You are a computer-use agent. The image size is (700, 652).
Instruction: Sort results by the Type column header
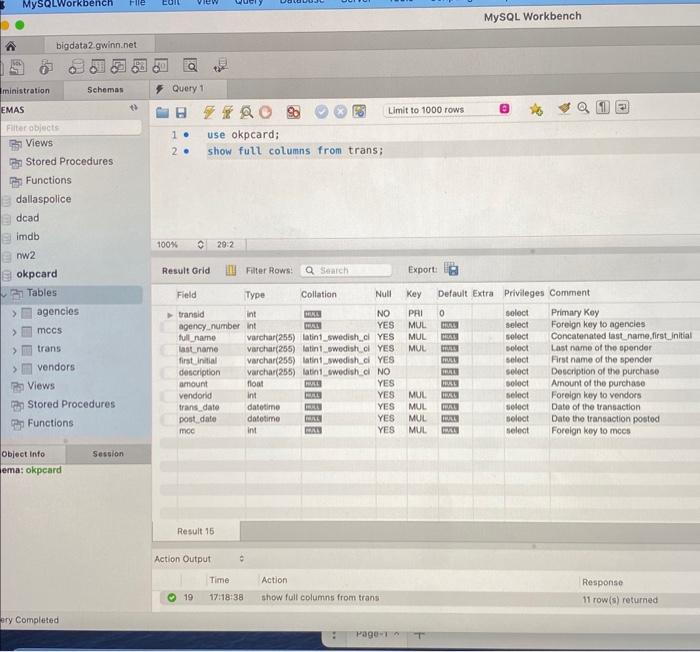pyautogui.click(x=255, y=295)
